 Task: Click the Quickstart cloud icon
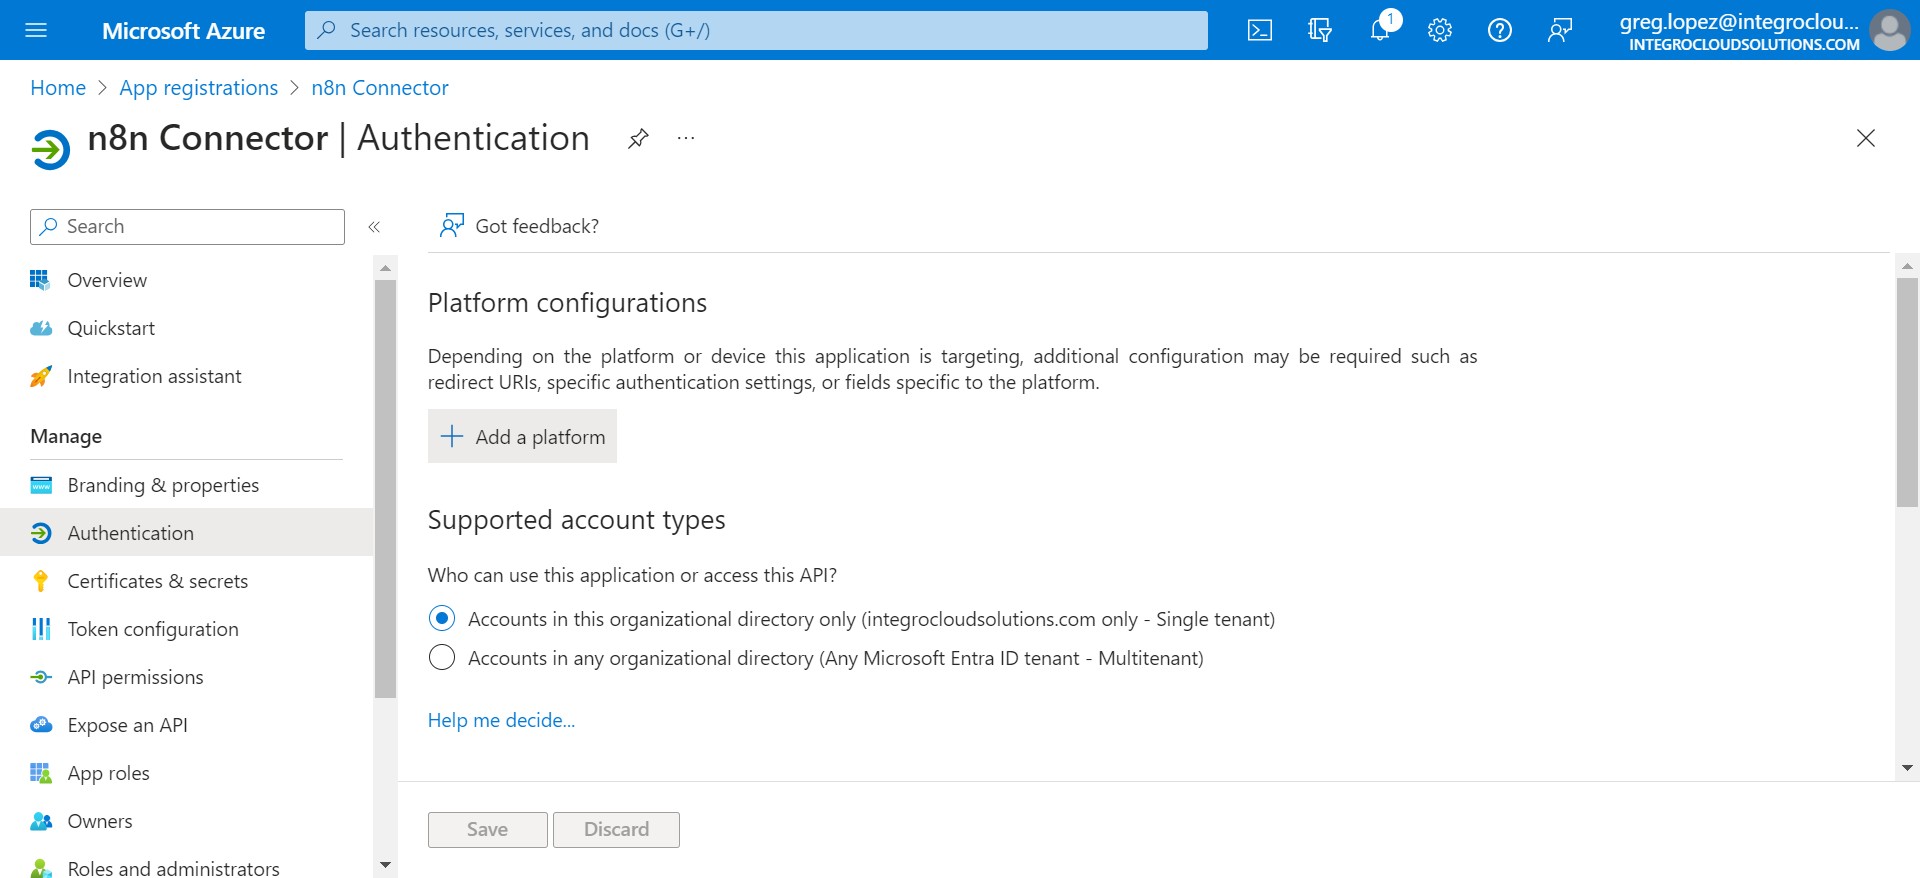(40, 328)
